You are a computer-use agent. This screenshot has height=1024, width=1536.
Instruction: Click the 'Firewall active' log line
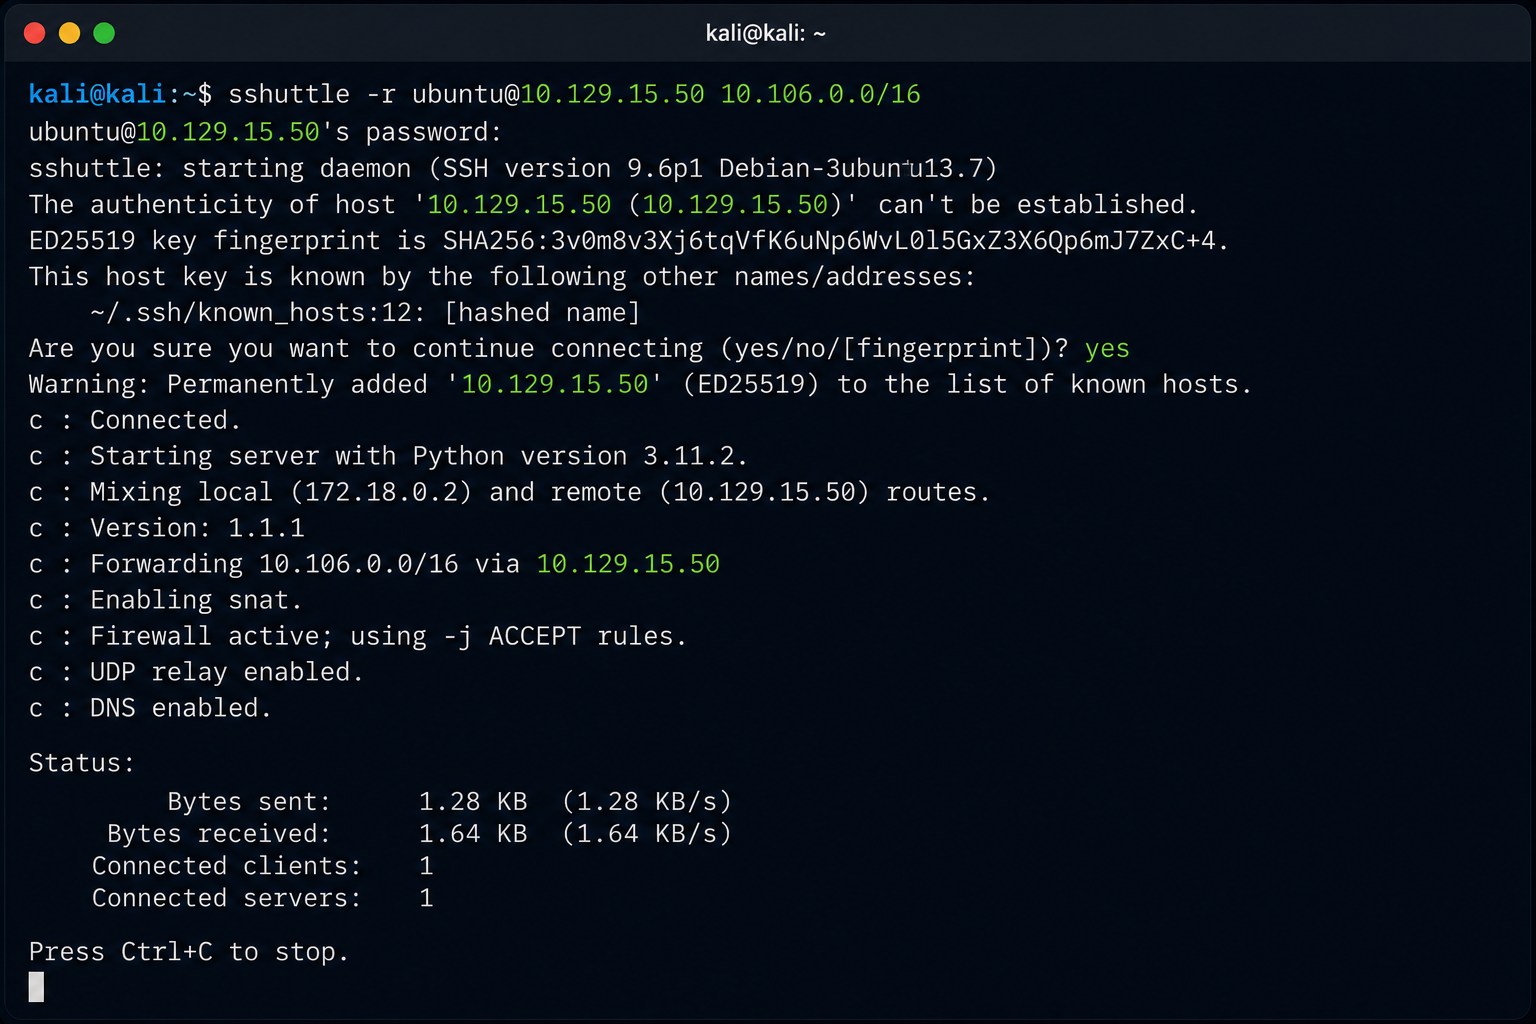point(358,636)
